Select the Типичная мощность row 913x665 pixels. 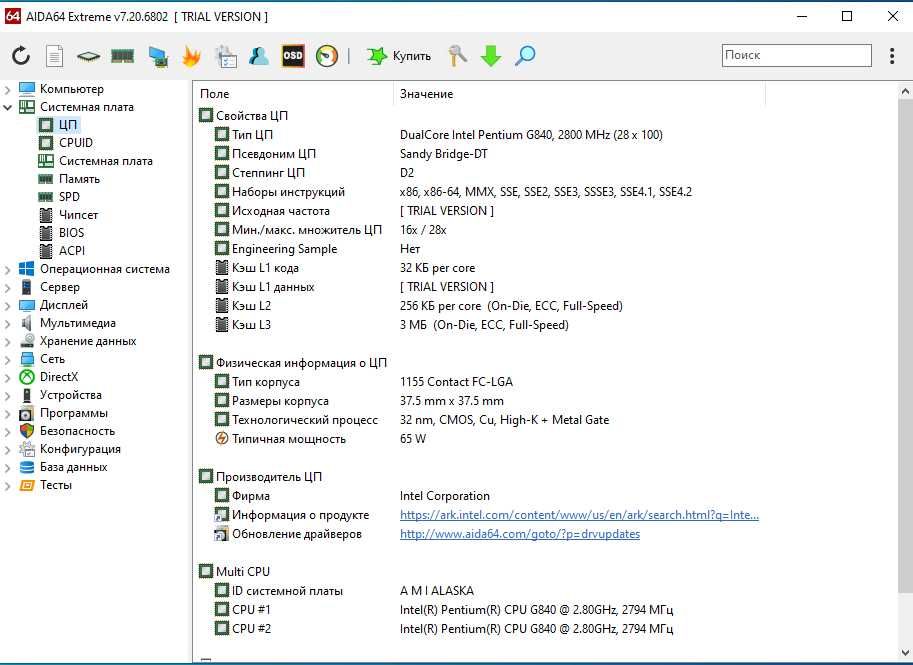coord(320,438)
